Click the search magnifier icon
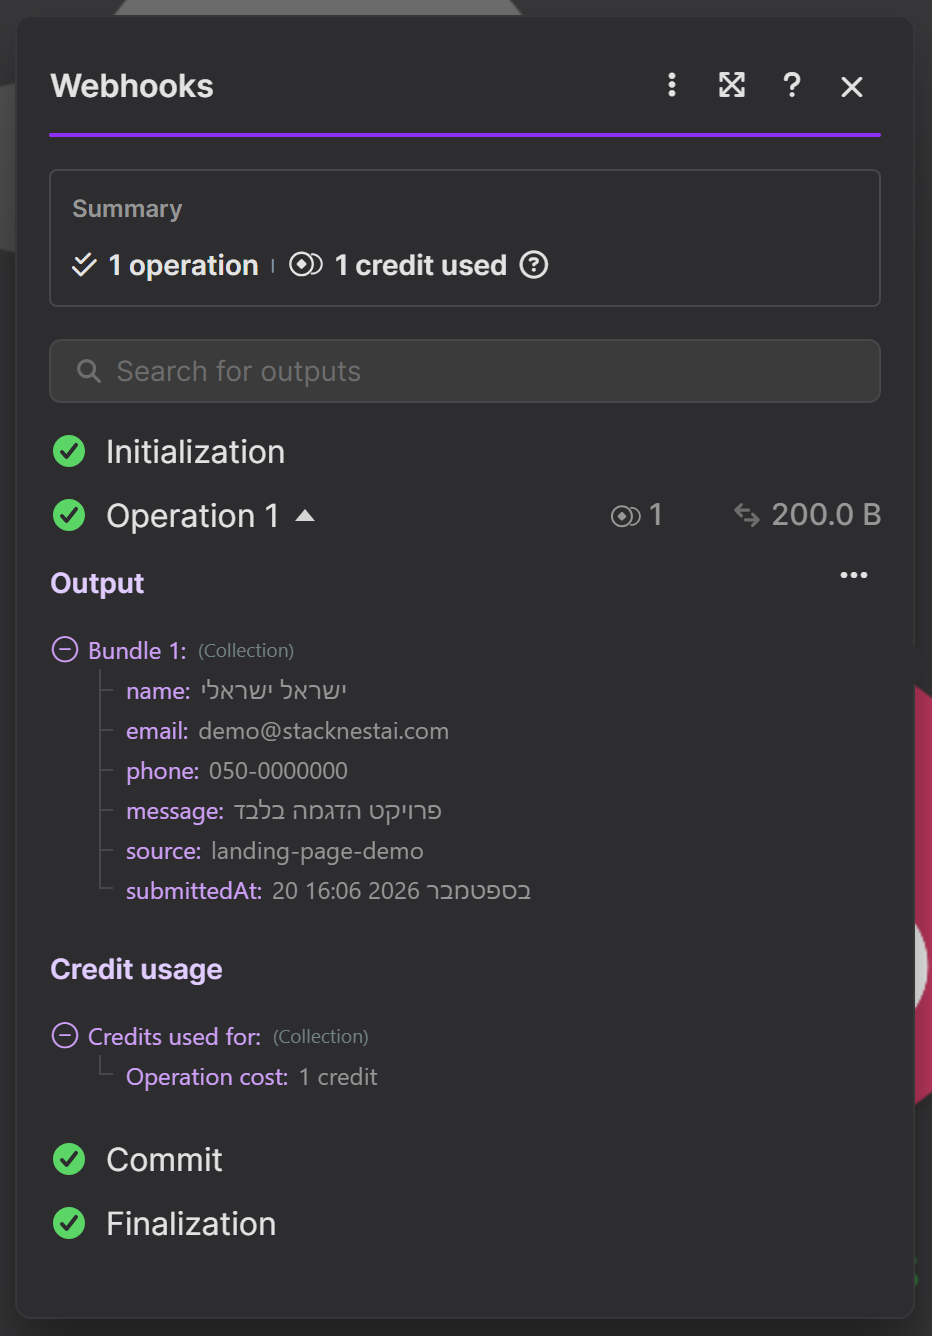 coord(89,371)
